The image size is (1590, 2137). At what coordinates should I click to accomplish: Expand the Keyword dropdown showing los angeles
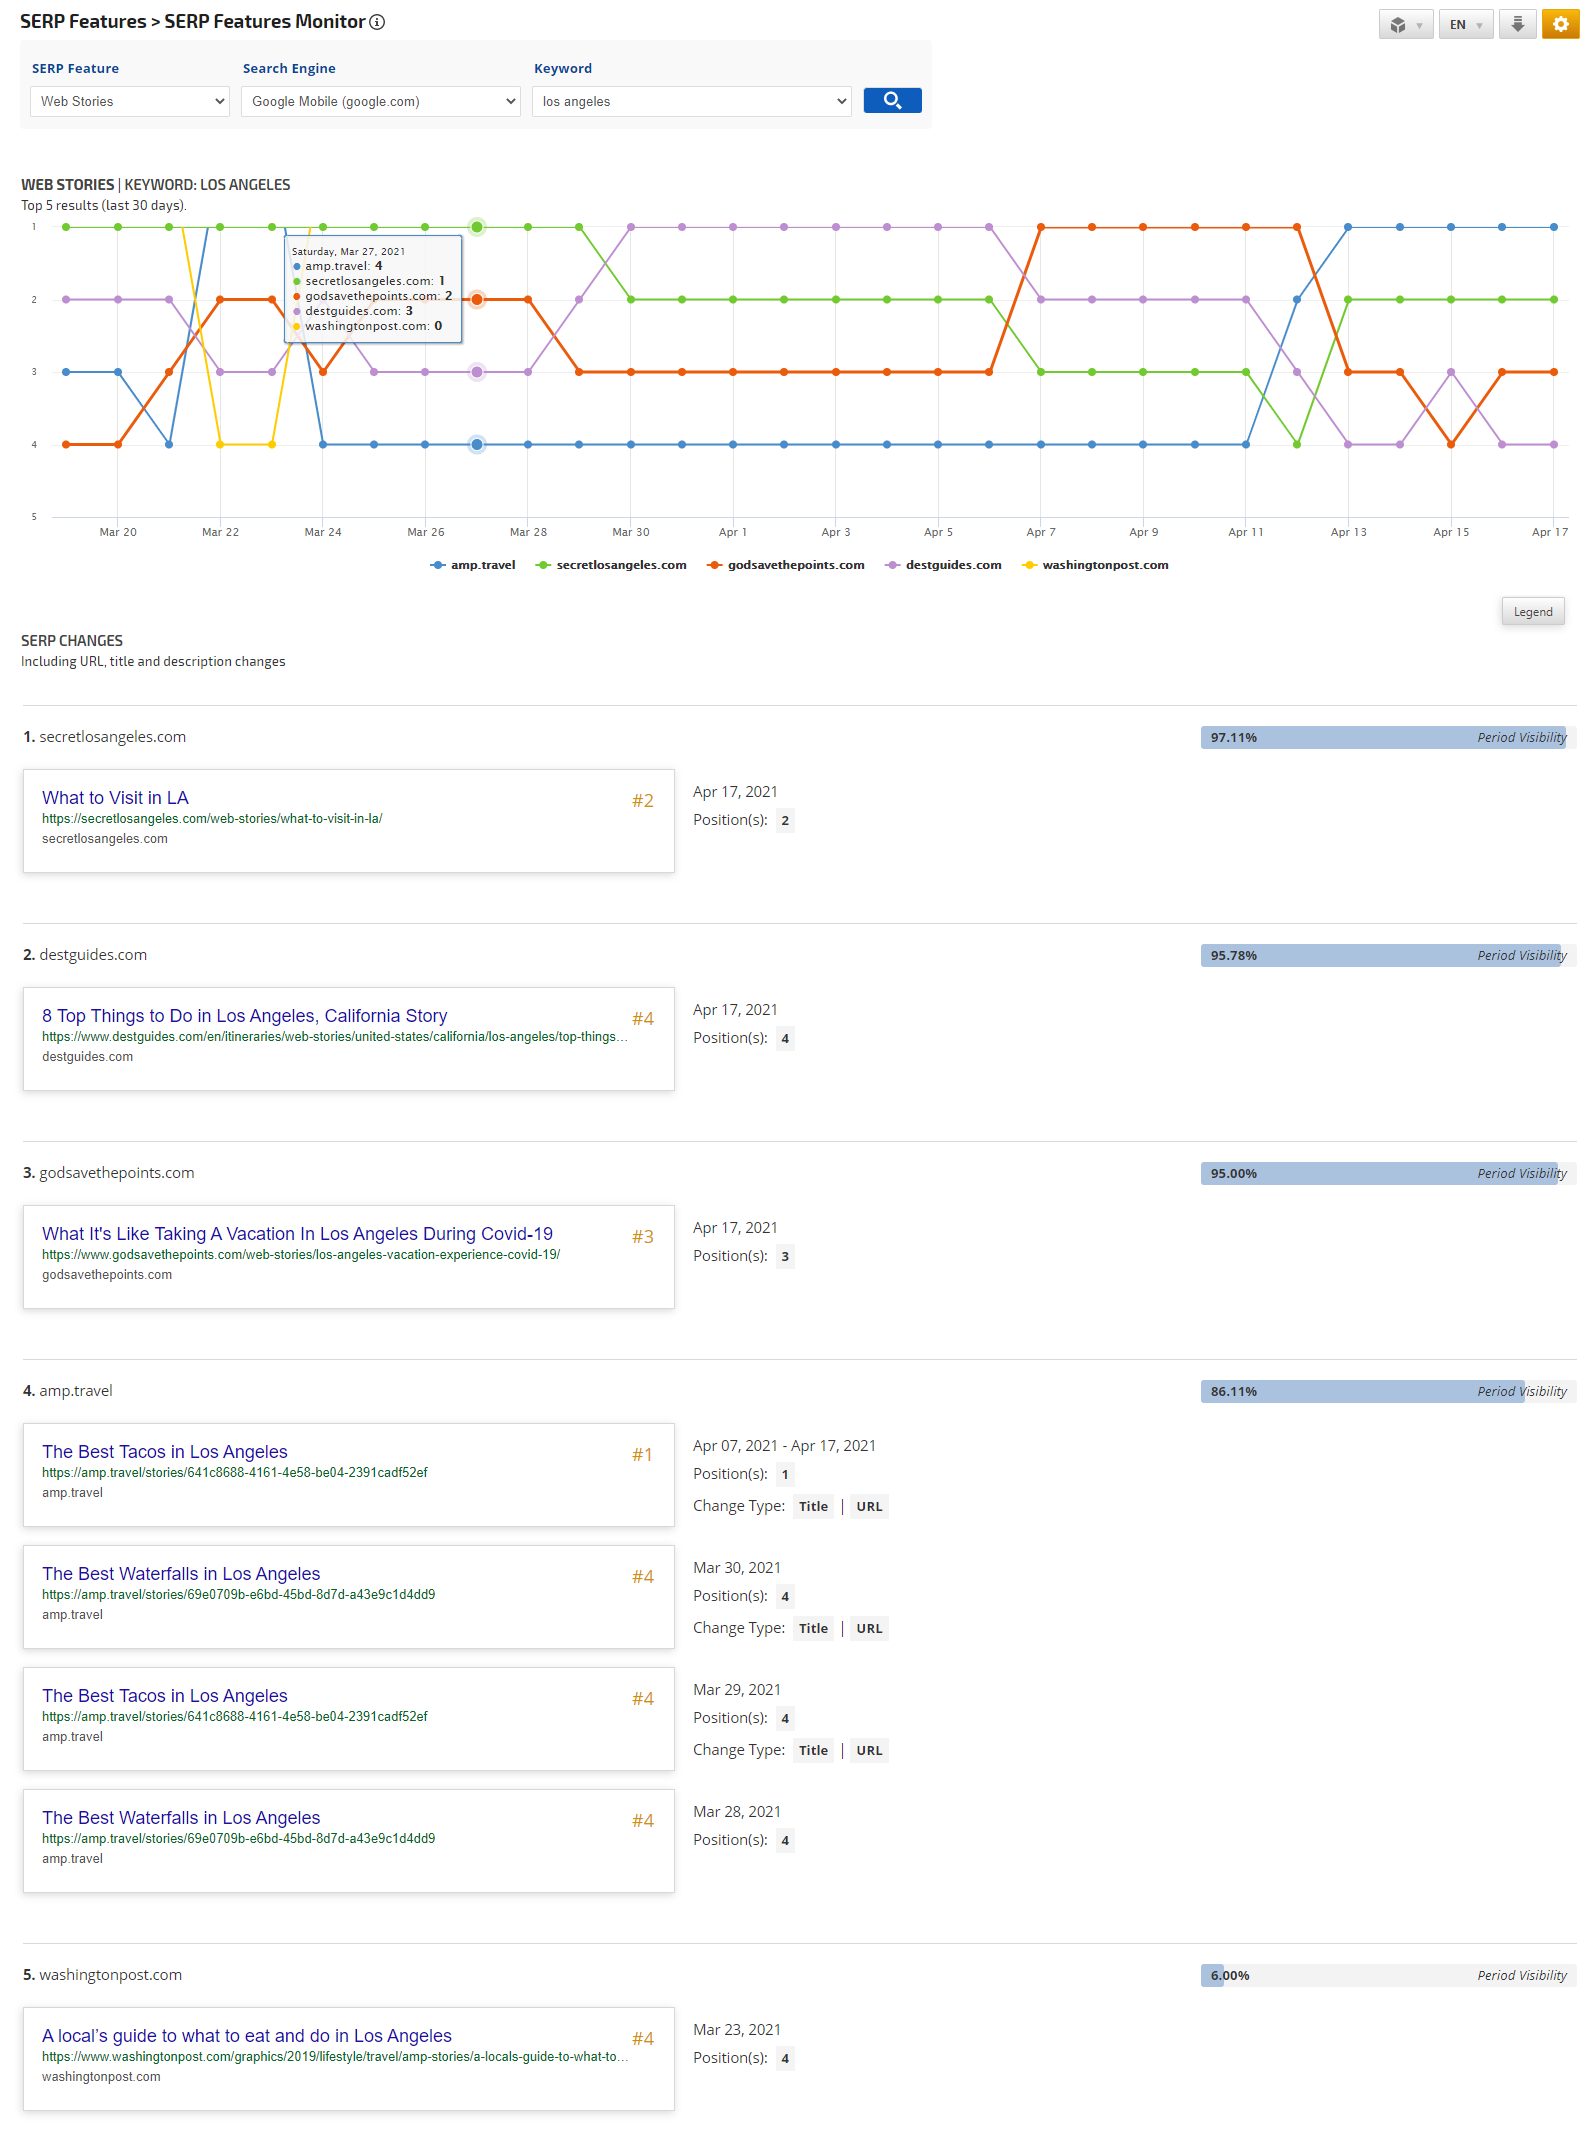692,102
